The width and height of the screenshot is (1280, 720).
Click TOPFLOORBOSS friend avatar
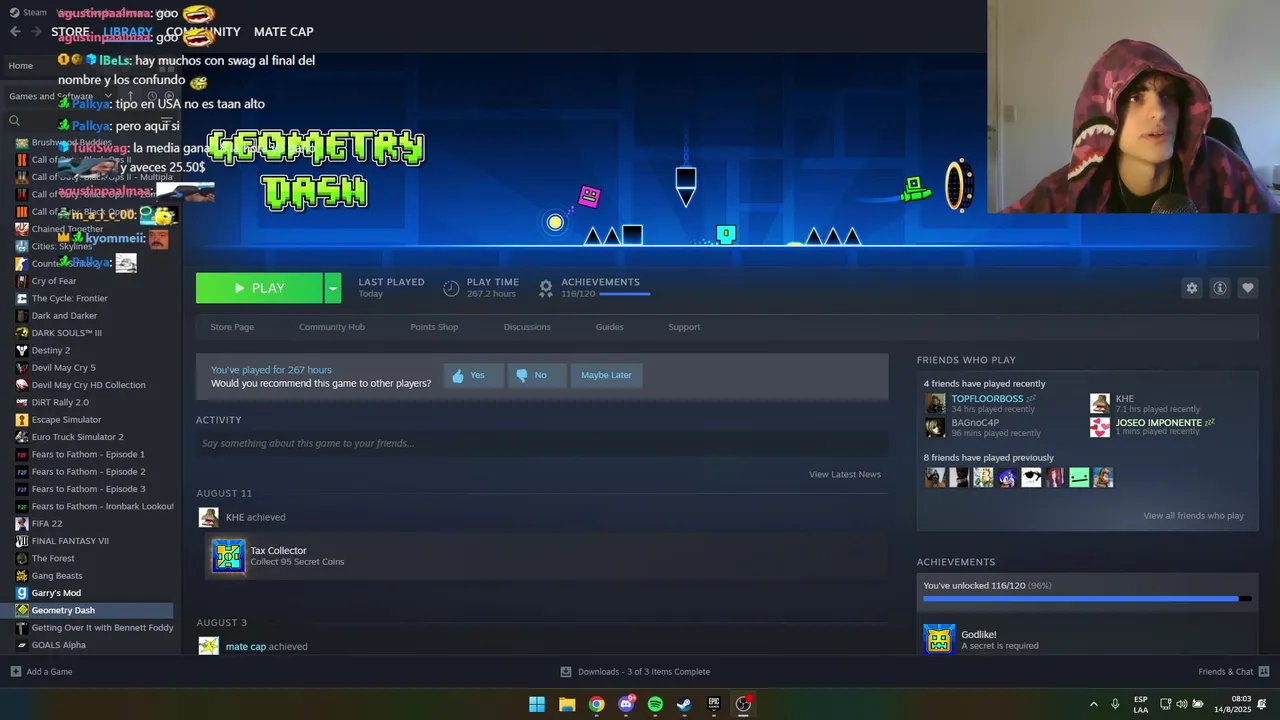935,403
